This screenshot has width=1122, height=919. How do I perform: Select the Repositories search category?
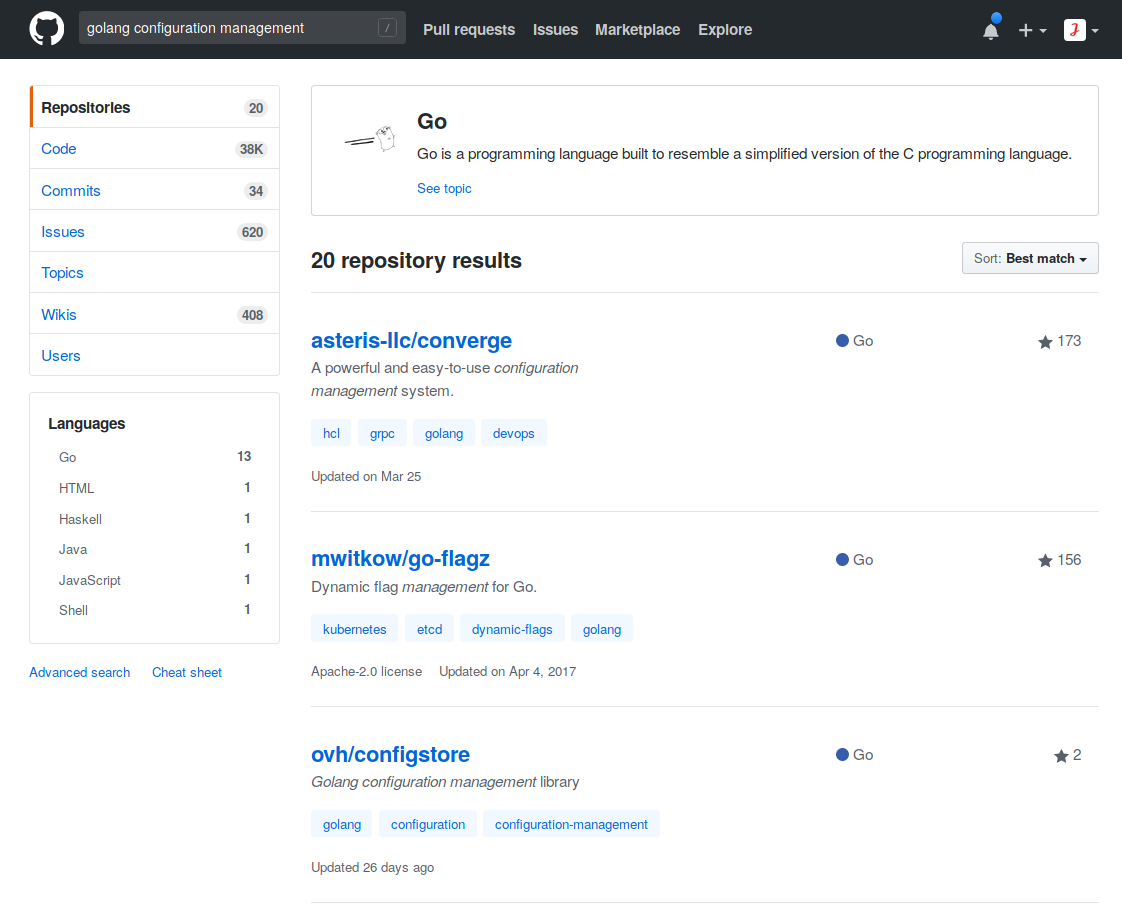[x=155, y=107]
